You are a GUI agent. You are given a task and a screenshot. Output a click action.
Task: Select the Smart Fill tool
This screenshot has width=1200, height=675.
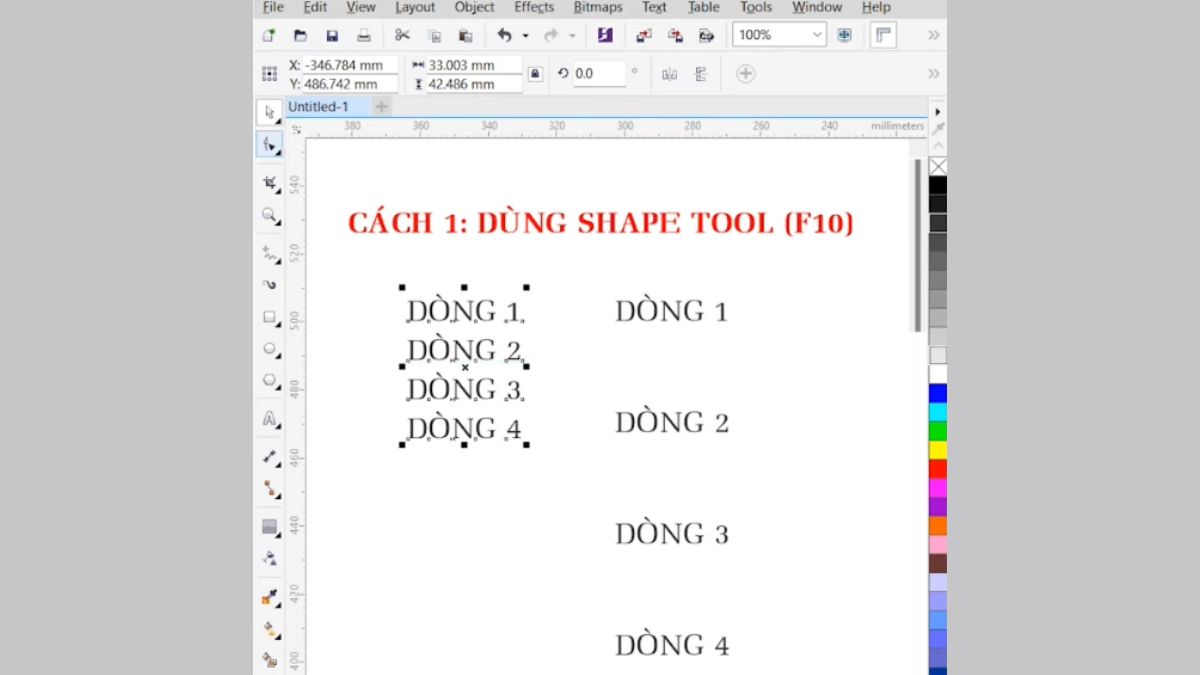(x=269, y=660)
